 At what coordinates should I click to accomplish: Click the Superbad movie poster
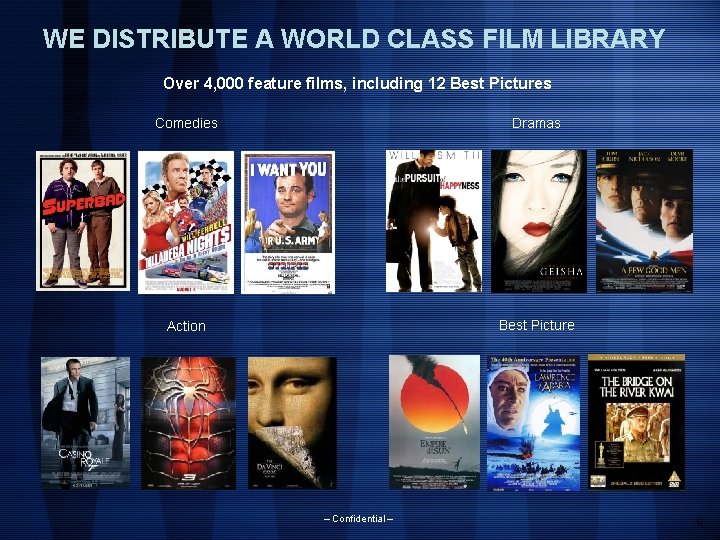click(83, 221)
